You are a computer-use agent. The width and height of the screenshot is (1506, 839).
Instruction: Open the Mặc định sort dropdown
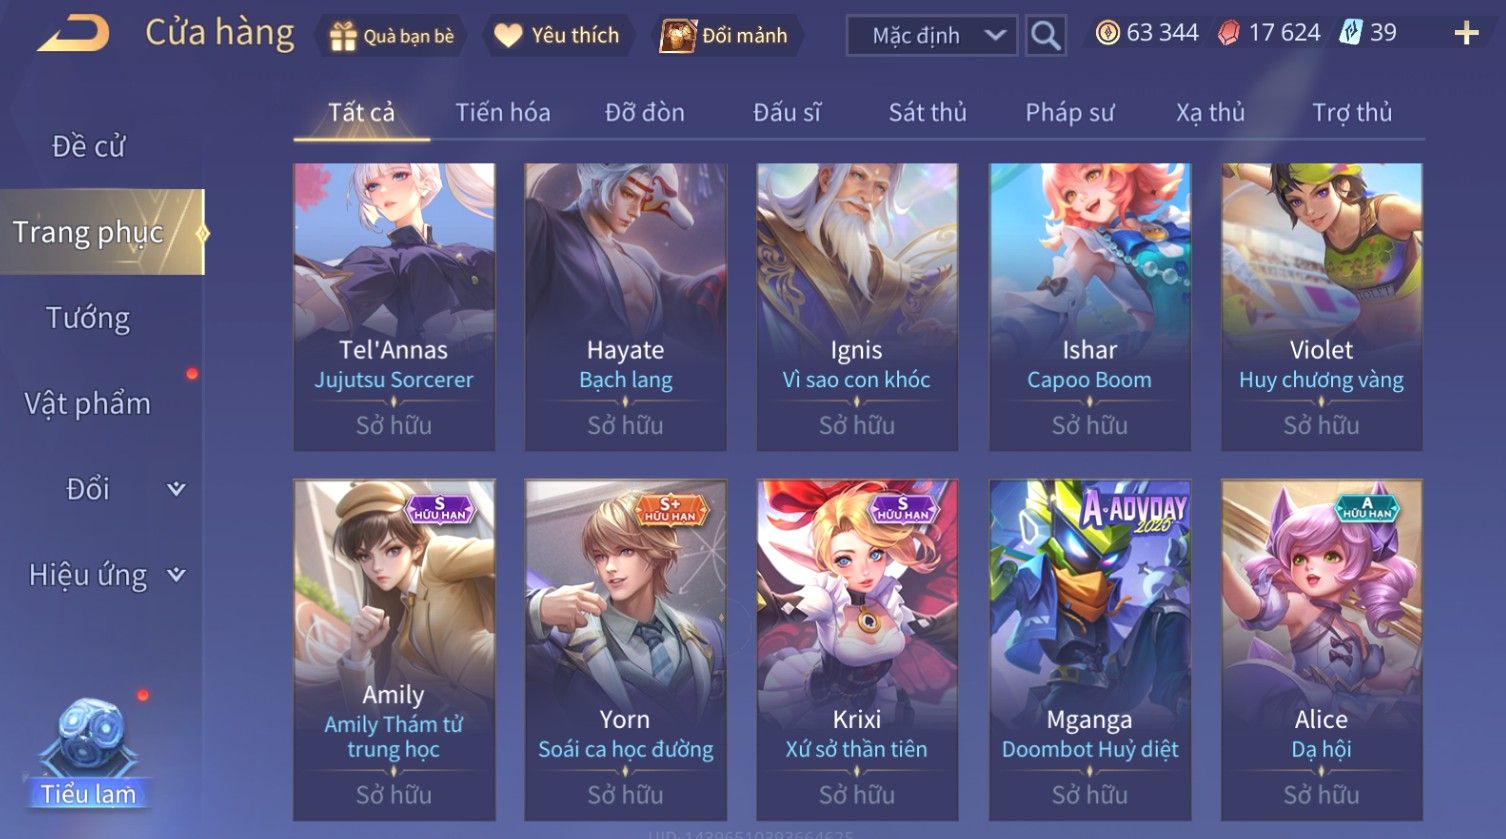point(932,36)
